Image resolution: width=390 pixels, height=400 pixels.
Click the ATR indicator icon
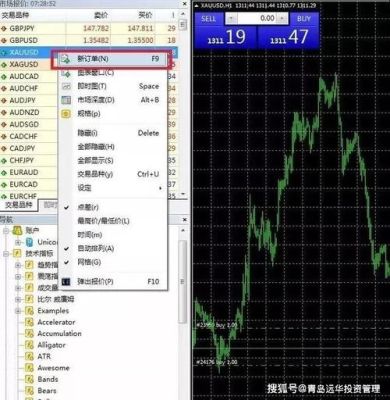coord(30,357)
